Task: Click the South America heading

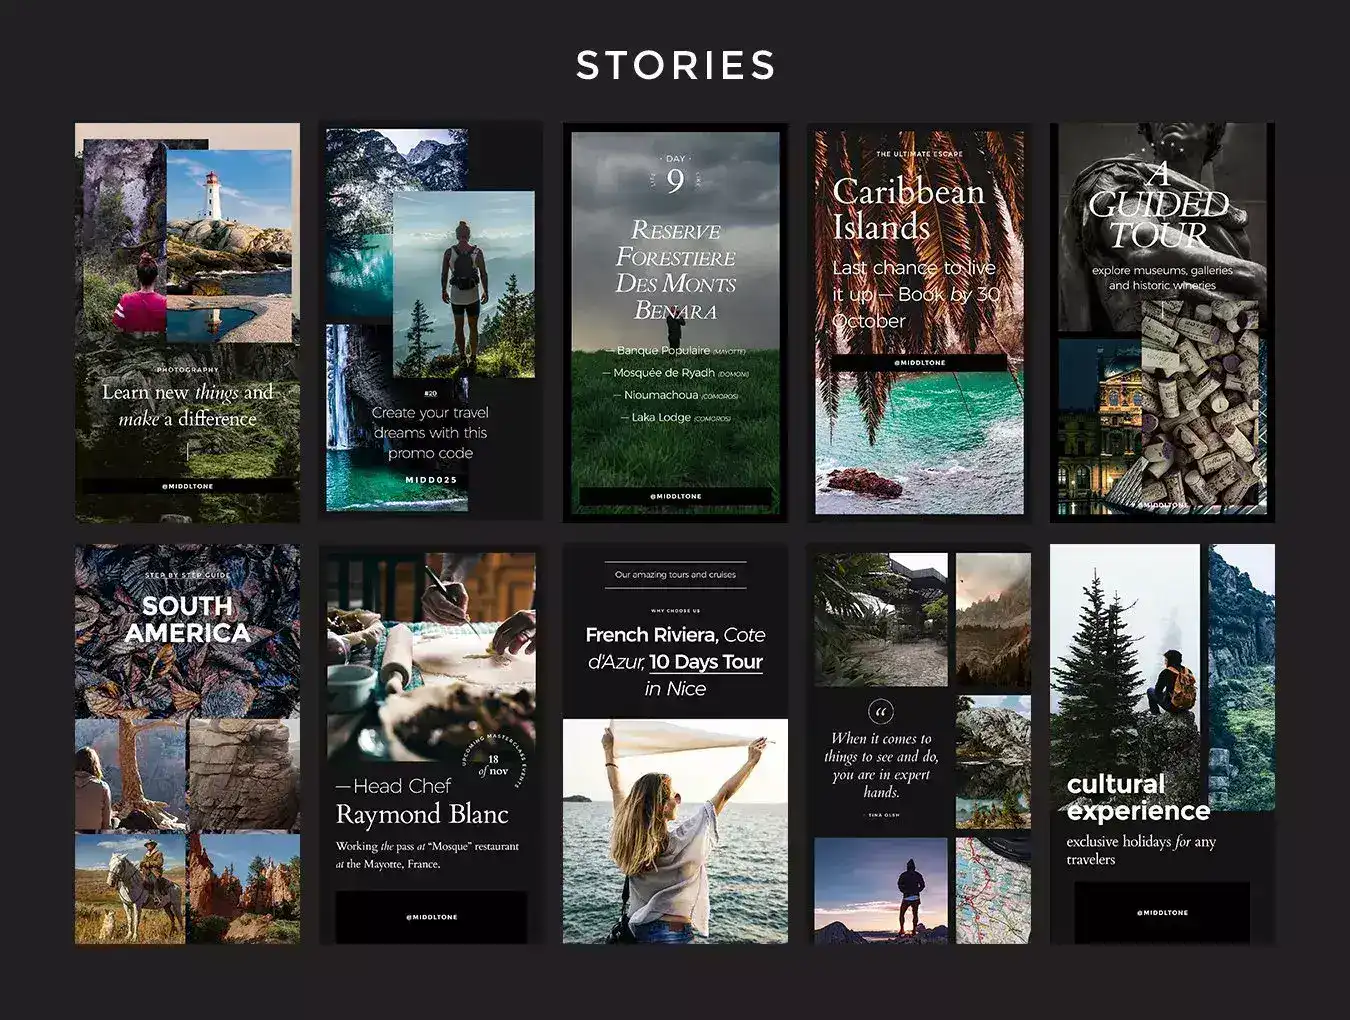Action: [187, 619]
